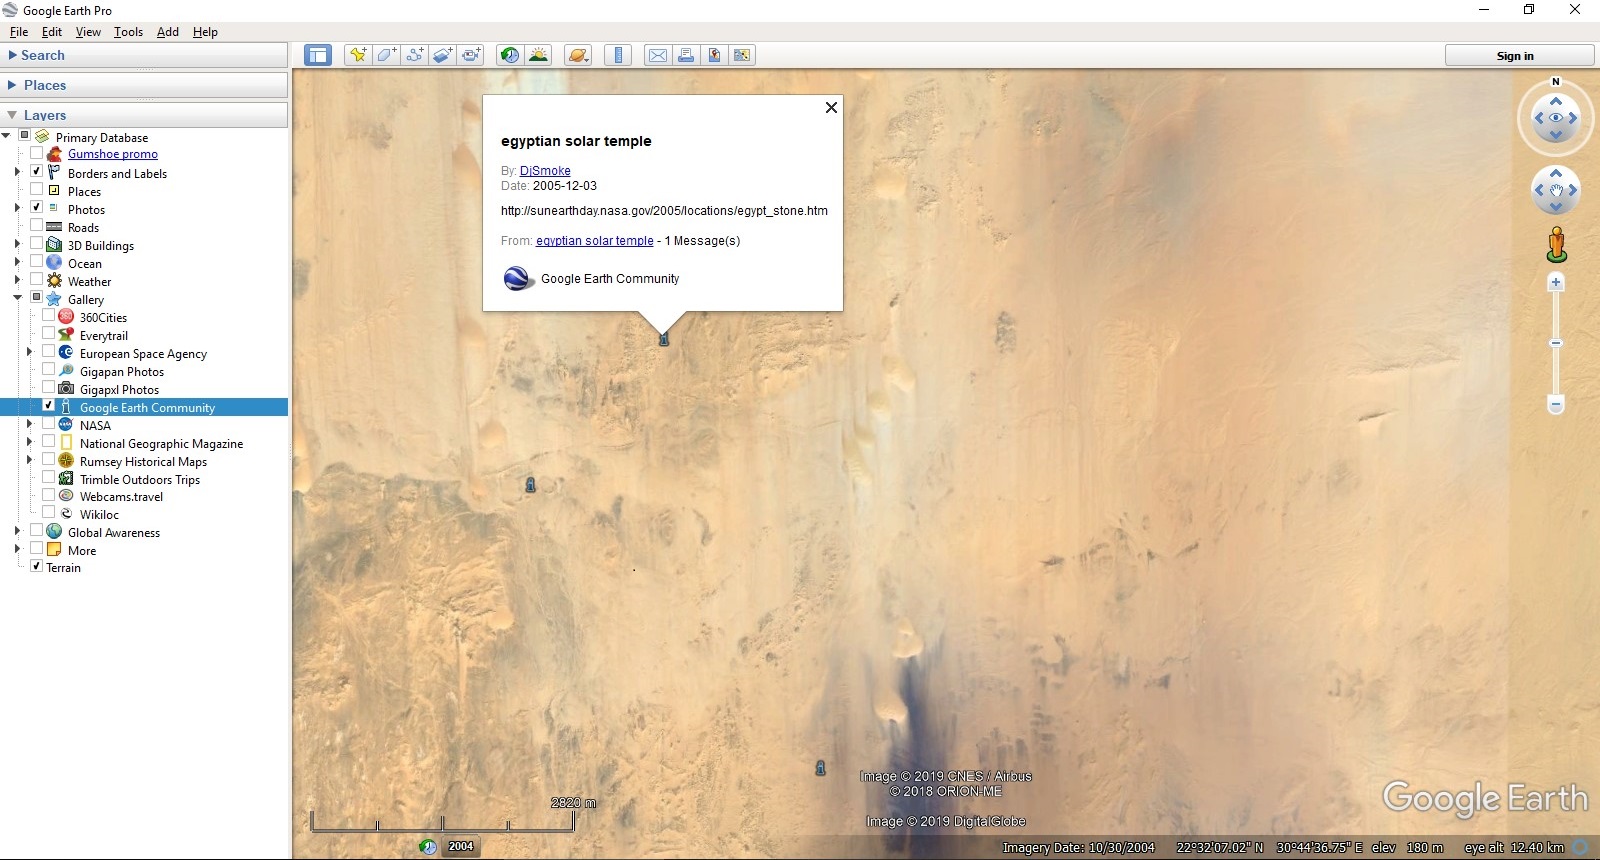
Task: Enable the Roads layer checkbox
Action: click(x=37, y=226)
